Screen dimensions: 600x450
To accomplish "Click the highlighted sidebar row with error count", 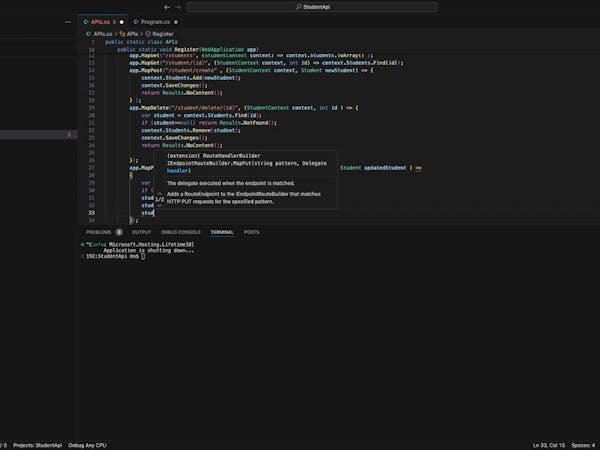I will click(x=38, y=134).
